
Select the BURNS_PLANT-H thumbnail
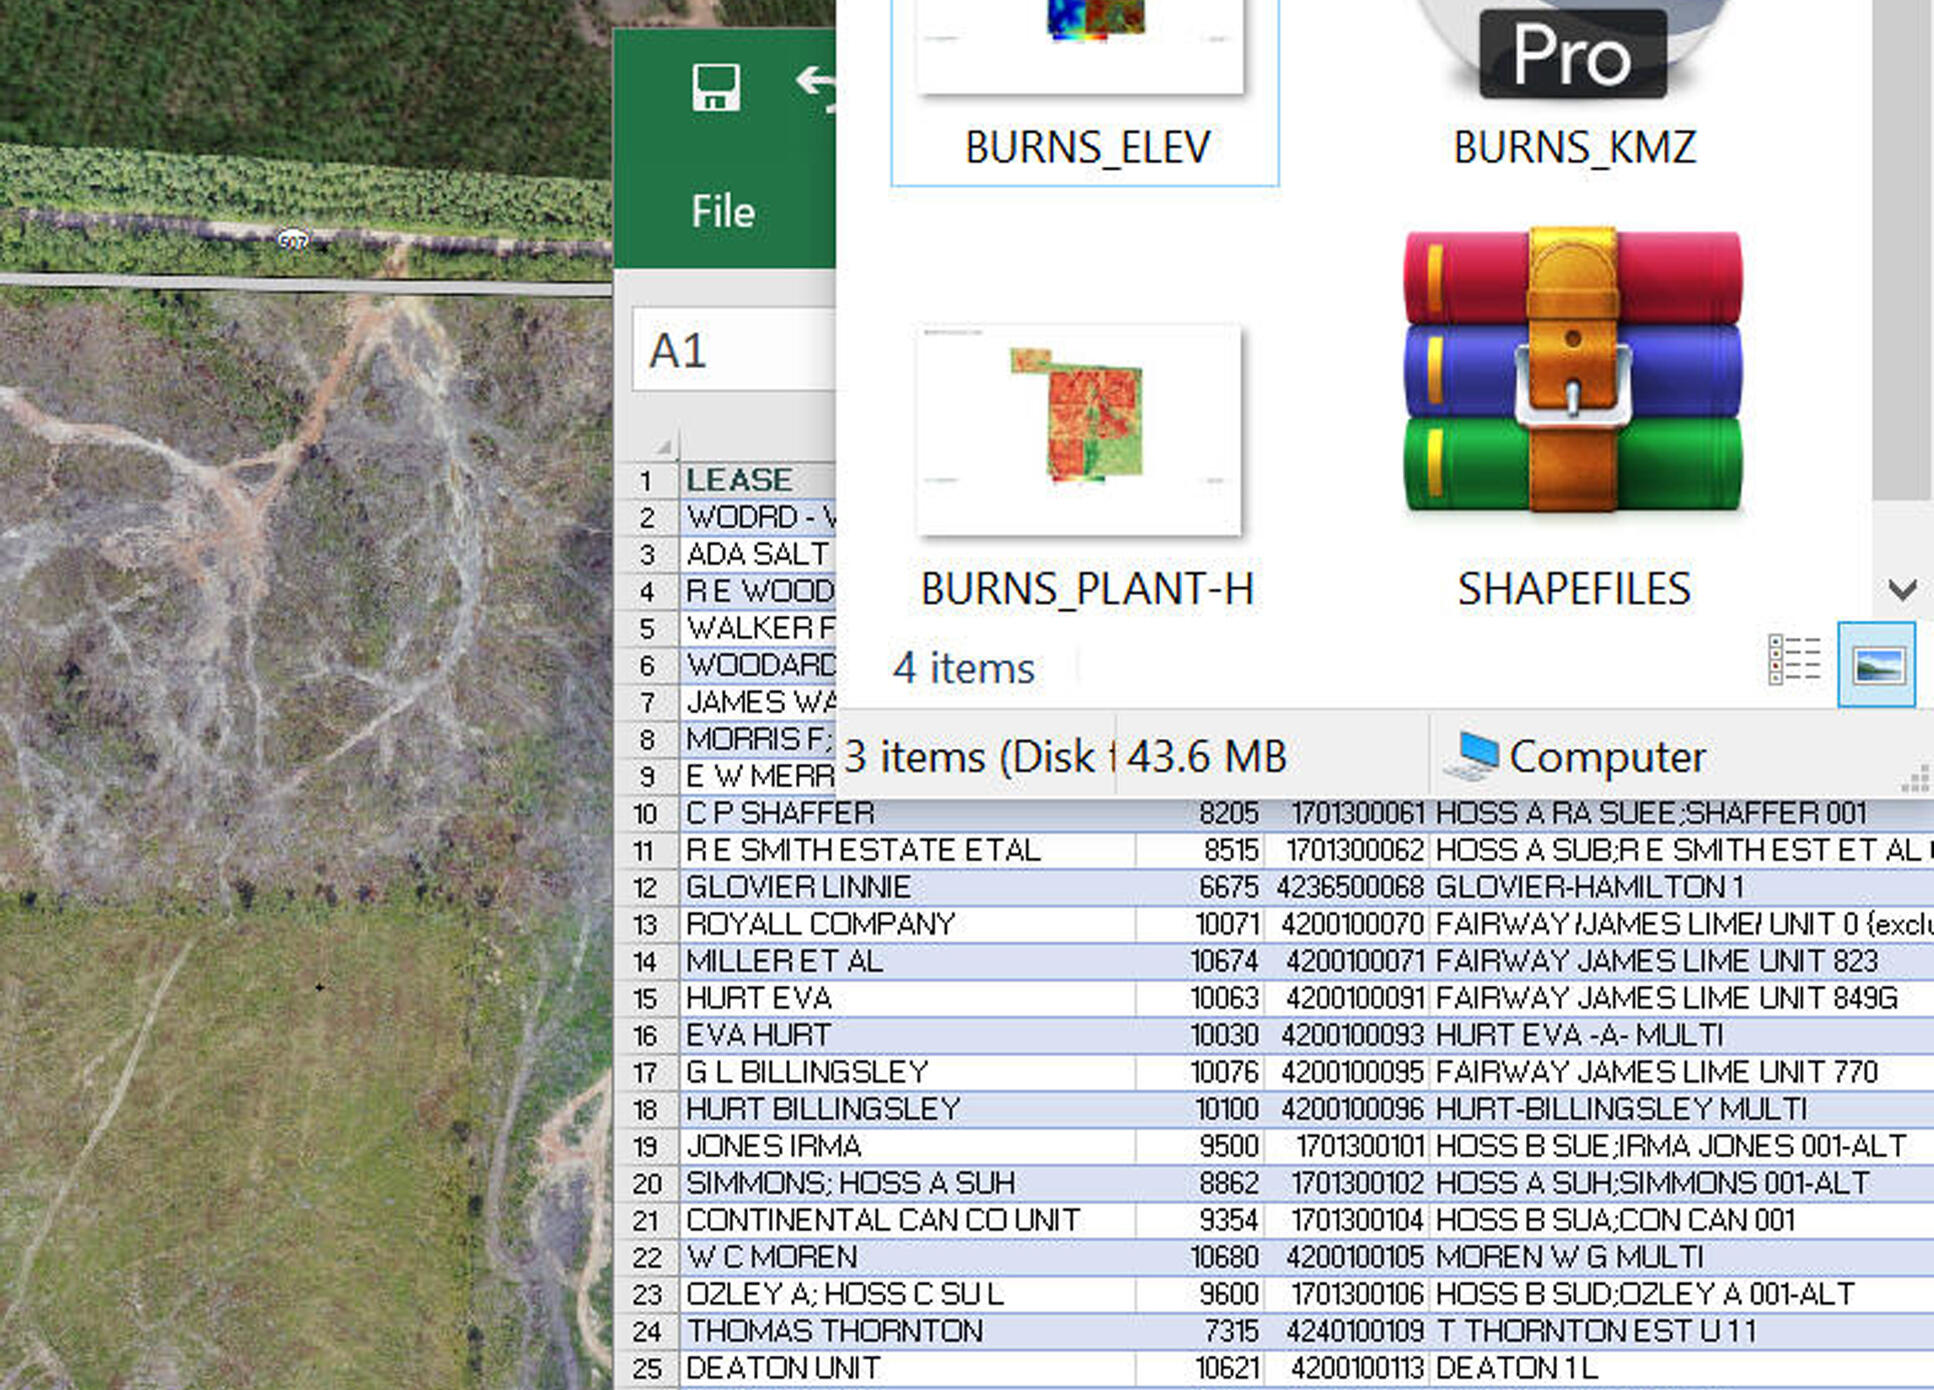click(1079, 430)
